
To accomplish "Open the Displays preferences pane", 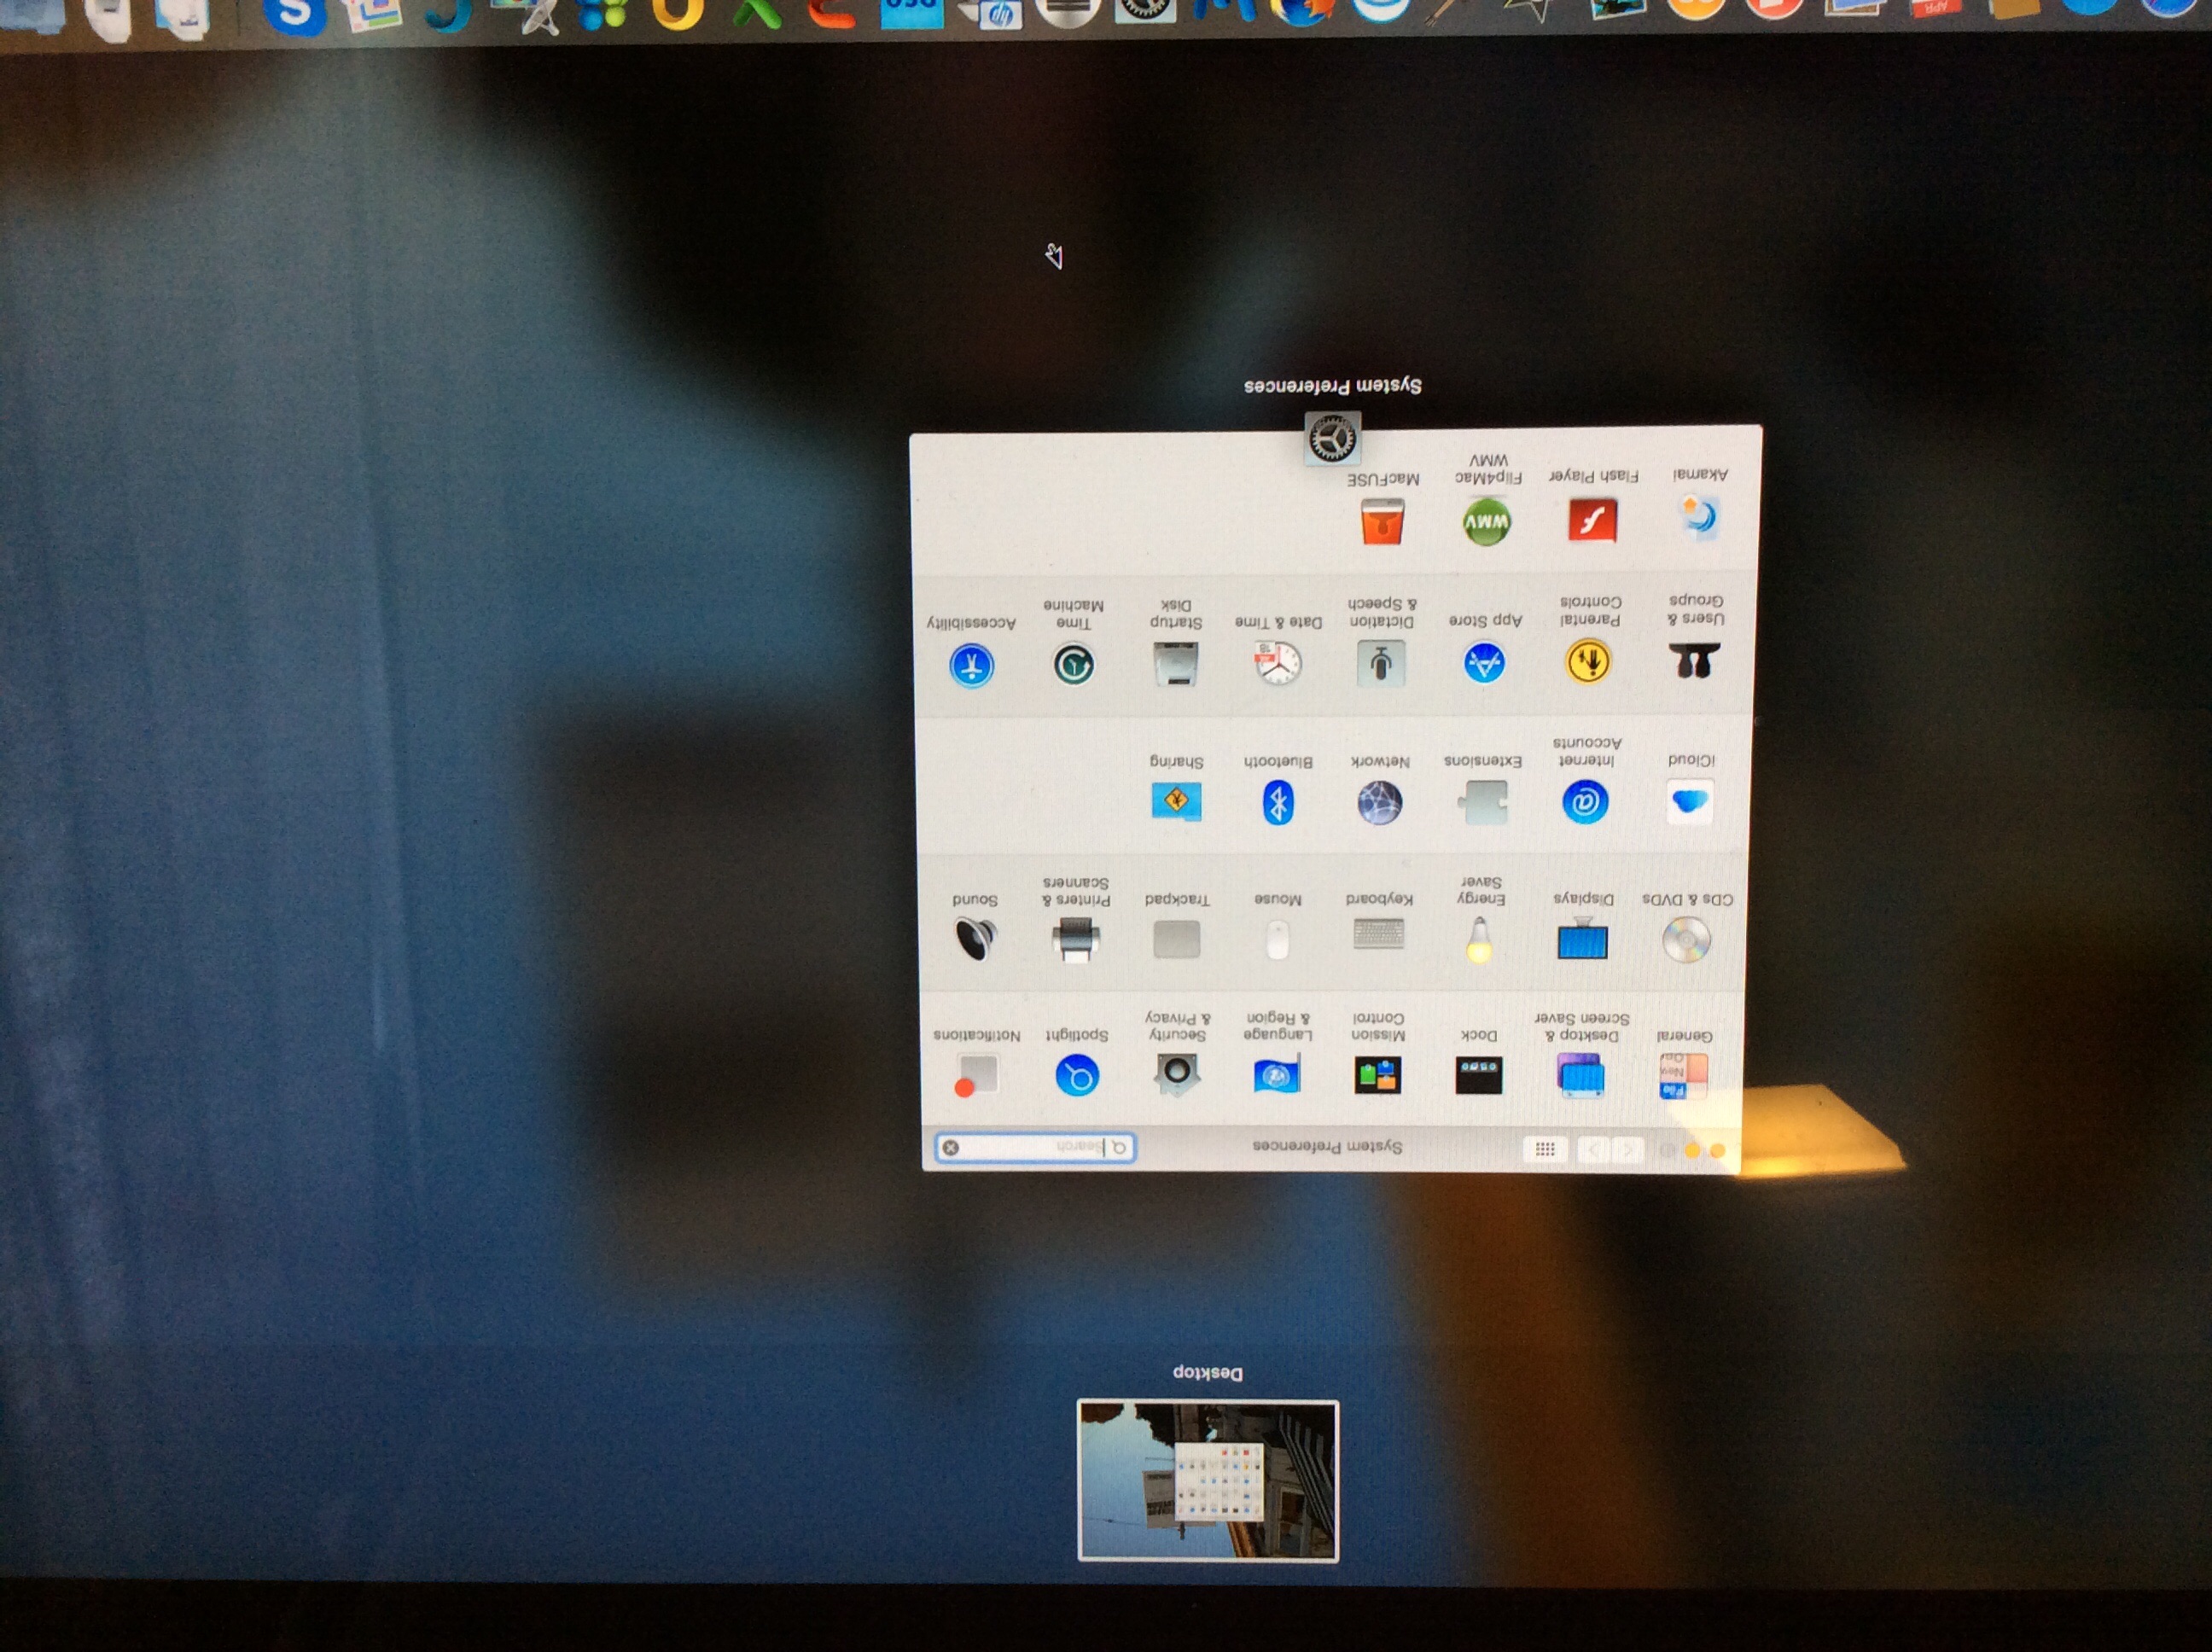I will [x=1583, y=940].
